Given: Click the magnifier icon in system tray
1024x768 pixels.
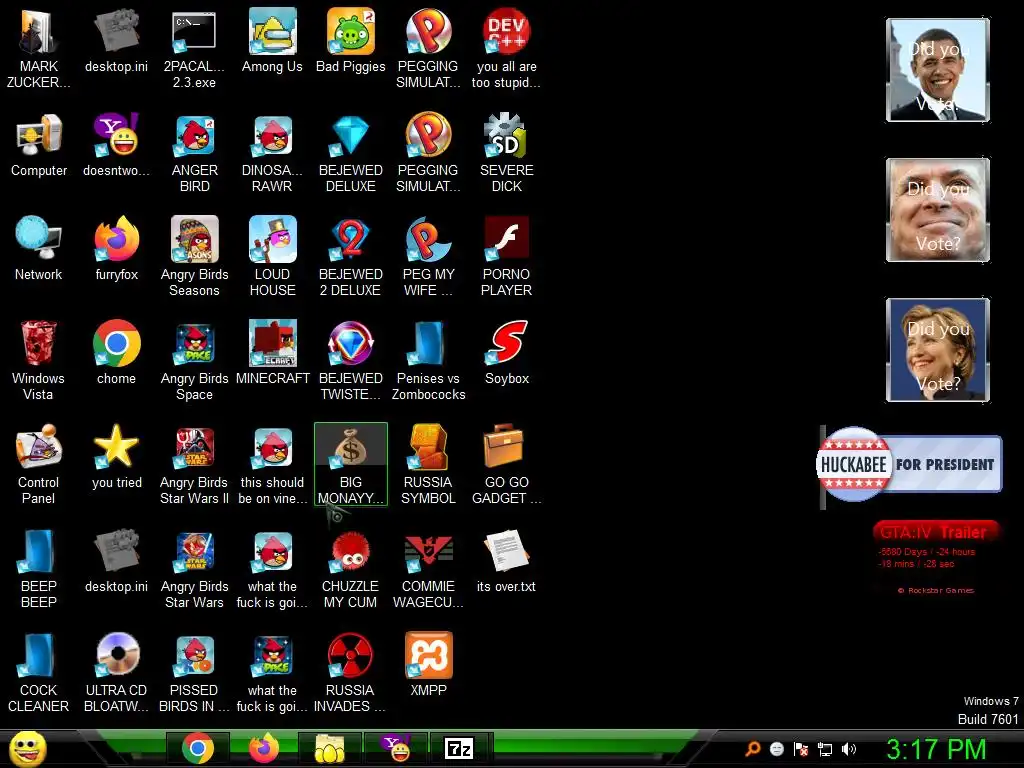Looking at the screenshot, I should (753, 749).
